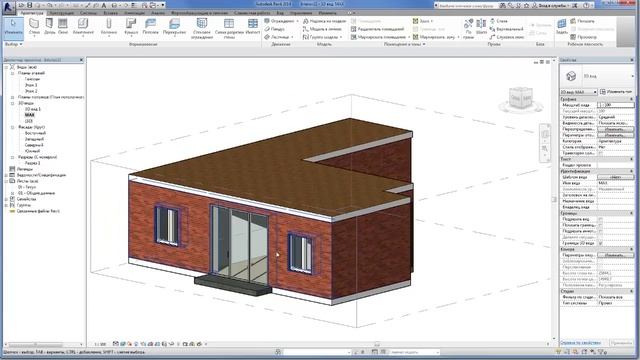Click the View Template '<Нет>' button
Screen dimensions: 640x360
pos(616,177)
